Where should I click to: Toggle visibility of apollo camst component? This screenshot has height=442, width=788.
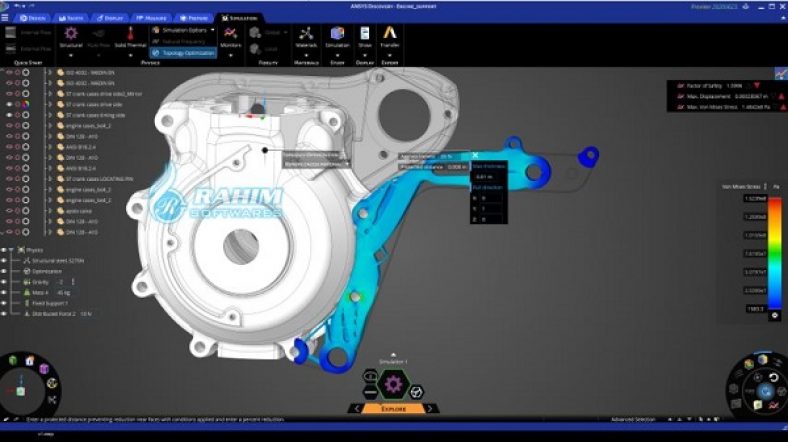9,211
